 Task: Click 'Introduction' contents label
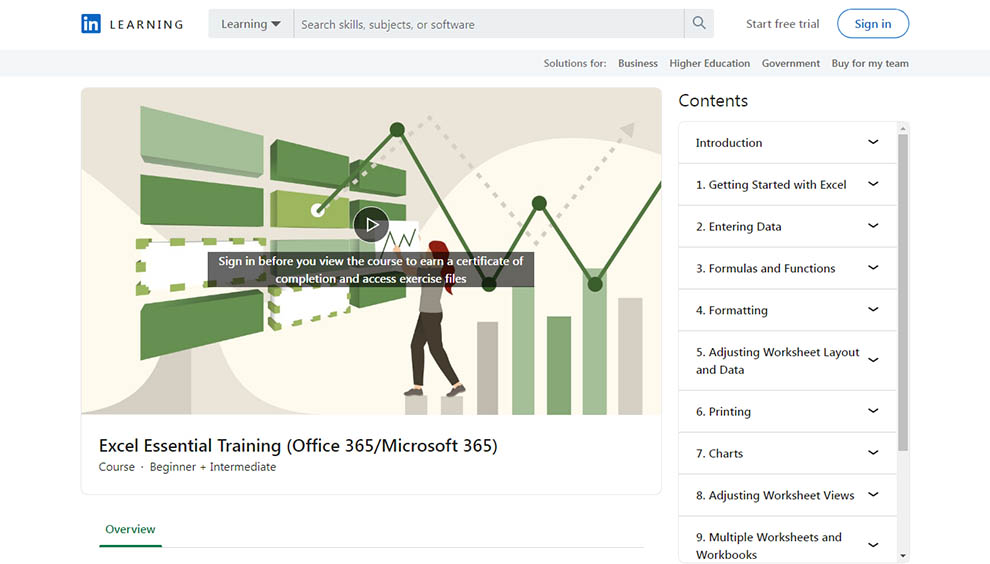(729, 143)
